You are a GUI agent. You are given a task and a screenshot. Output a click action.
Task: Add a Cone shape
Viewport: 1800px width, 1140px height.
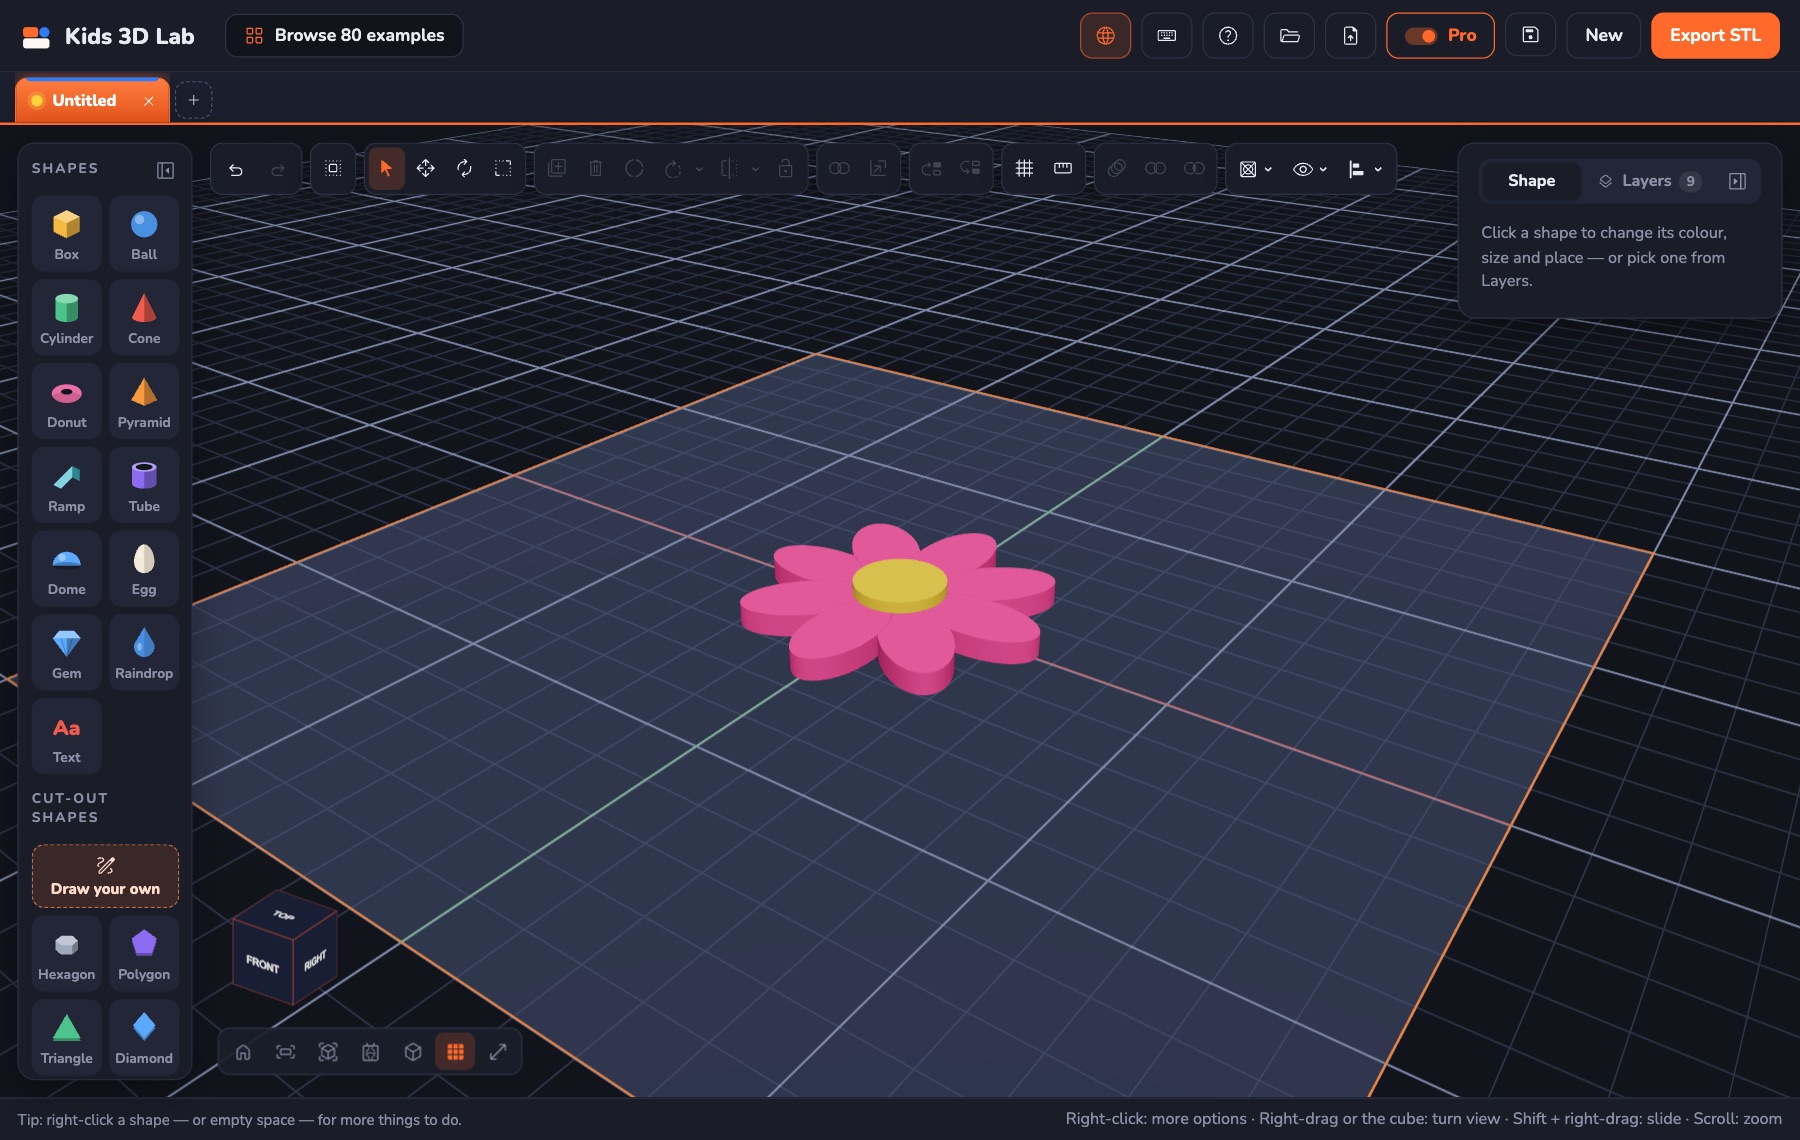144,318
